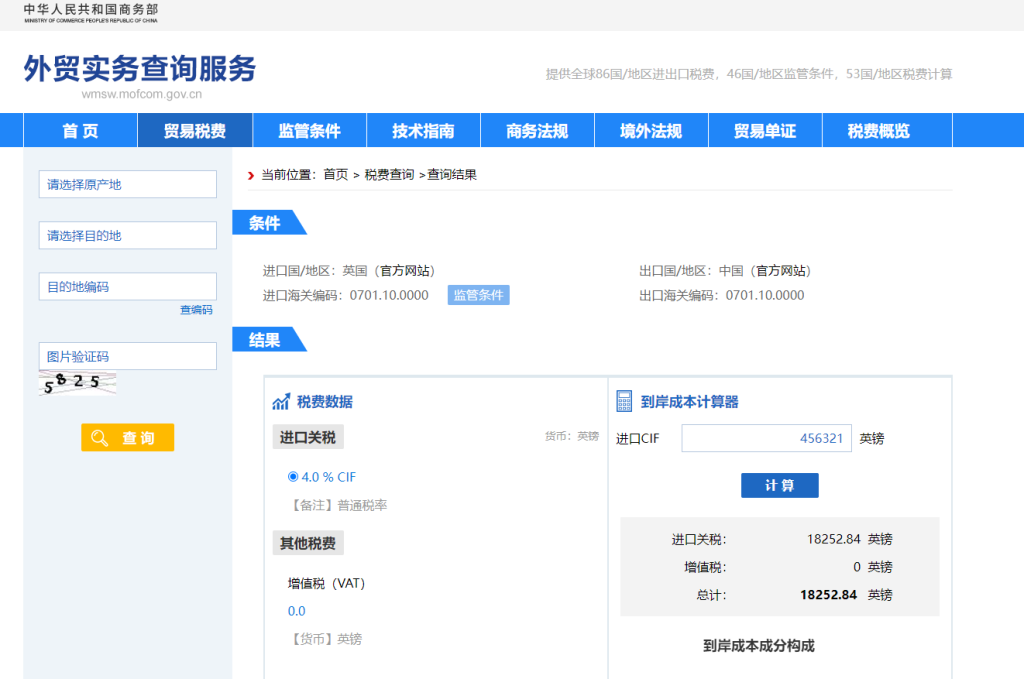Click the blue 计算 button

pos(779,485)
